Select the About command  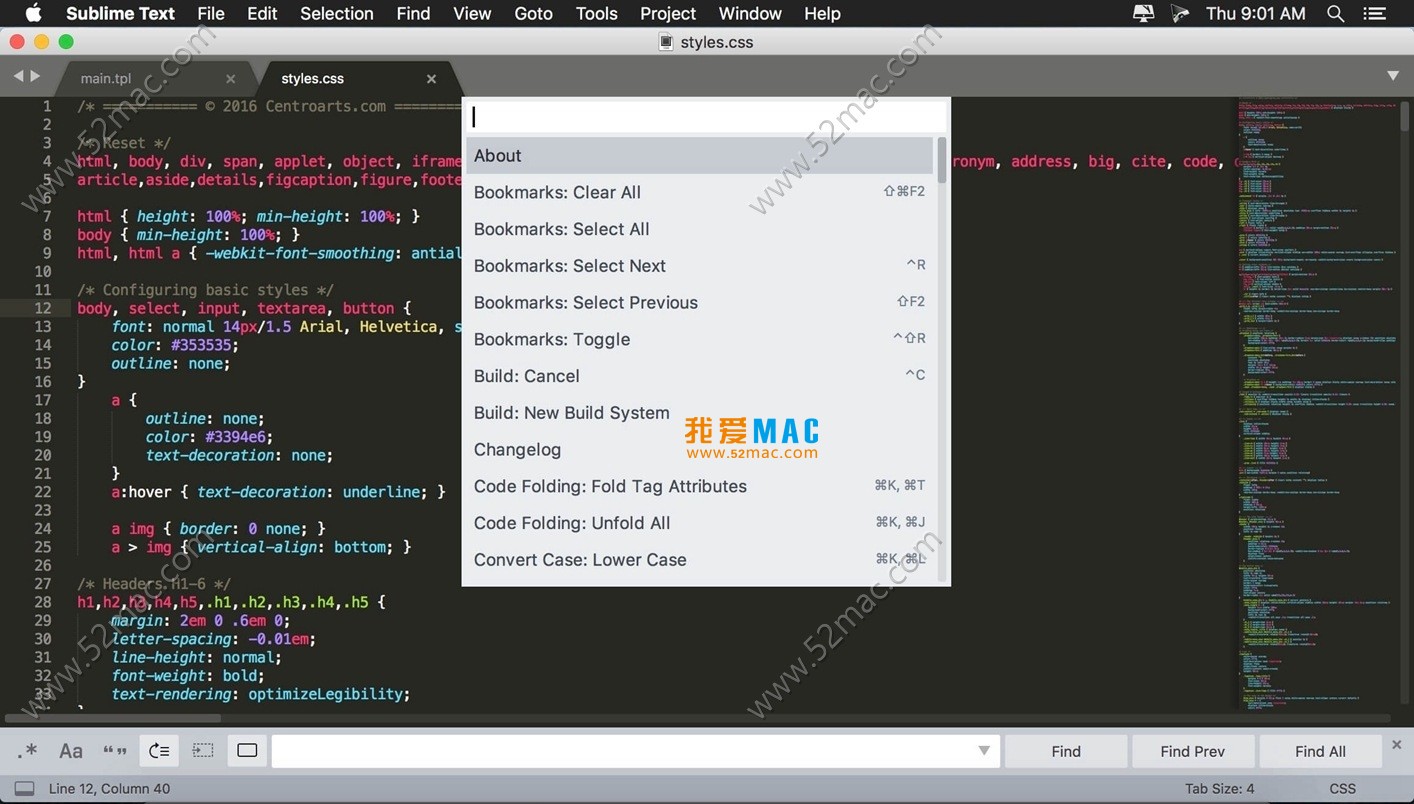[699, 156]
